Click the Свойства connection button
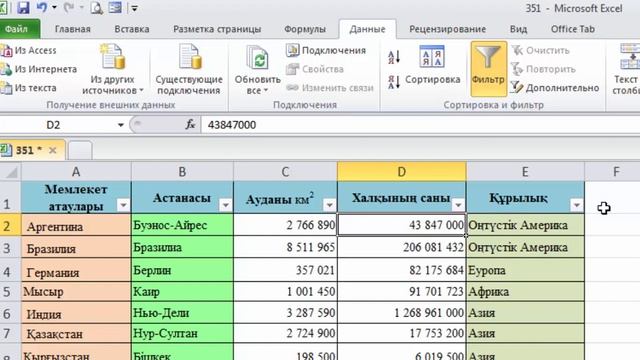 point(315,69)
